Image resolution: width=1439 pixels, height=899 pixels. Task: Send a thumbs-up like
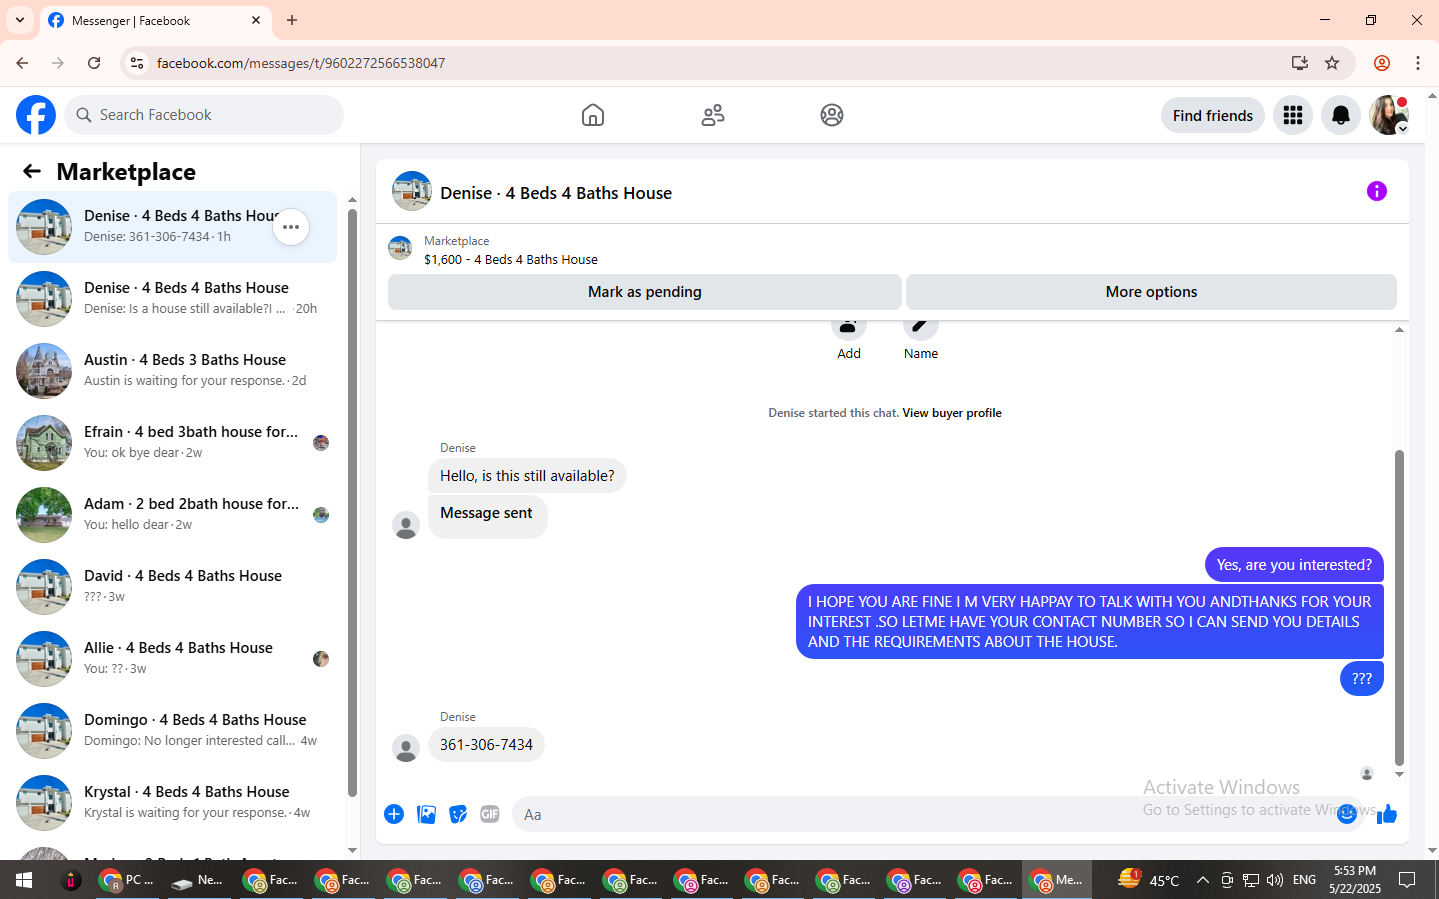pyautogui.click(x=1387, y=814)
